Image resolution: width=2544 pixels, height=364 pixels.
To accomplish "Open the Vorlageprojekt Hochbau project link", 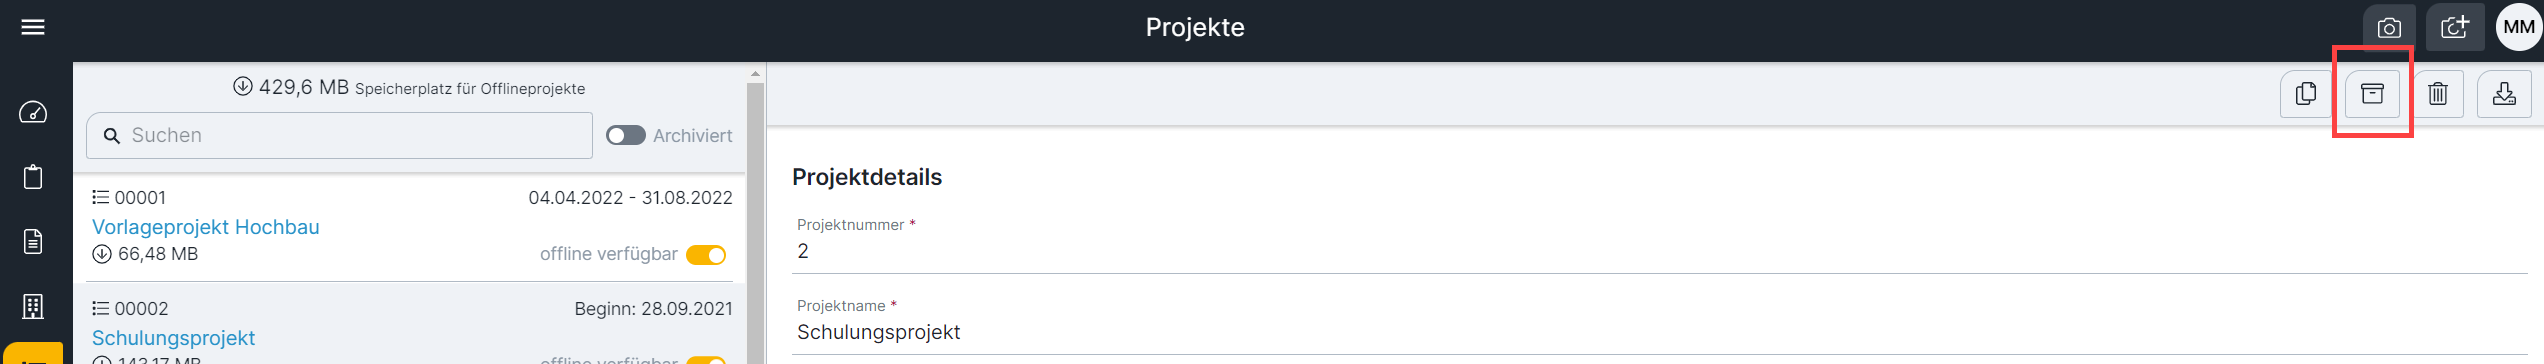I will [x=206, y=227].
